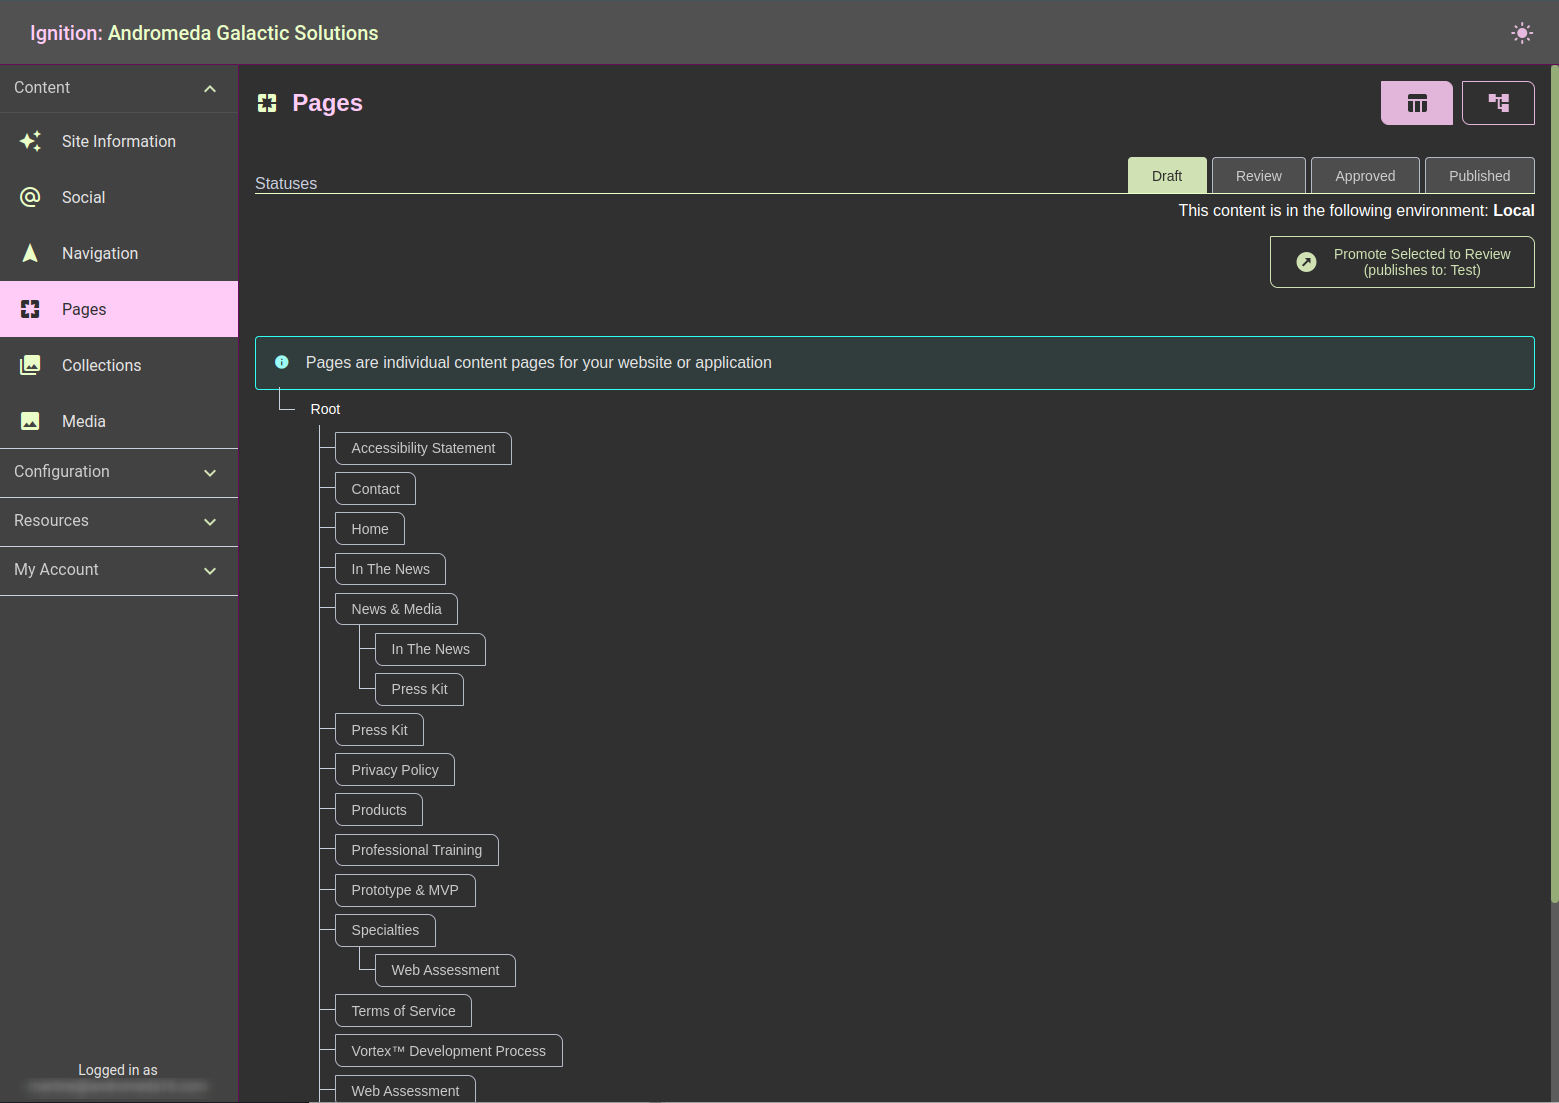Open the Contact page
The width and height of the screenshot is (1559, 1103).
click(375, 489)
